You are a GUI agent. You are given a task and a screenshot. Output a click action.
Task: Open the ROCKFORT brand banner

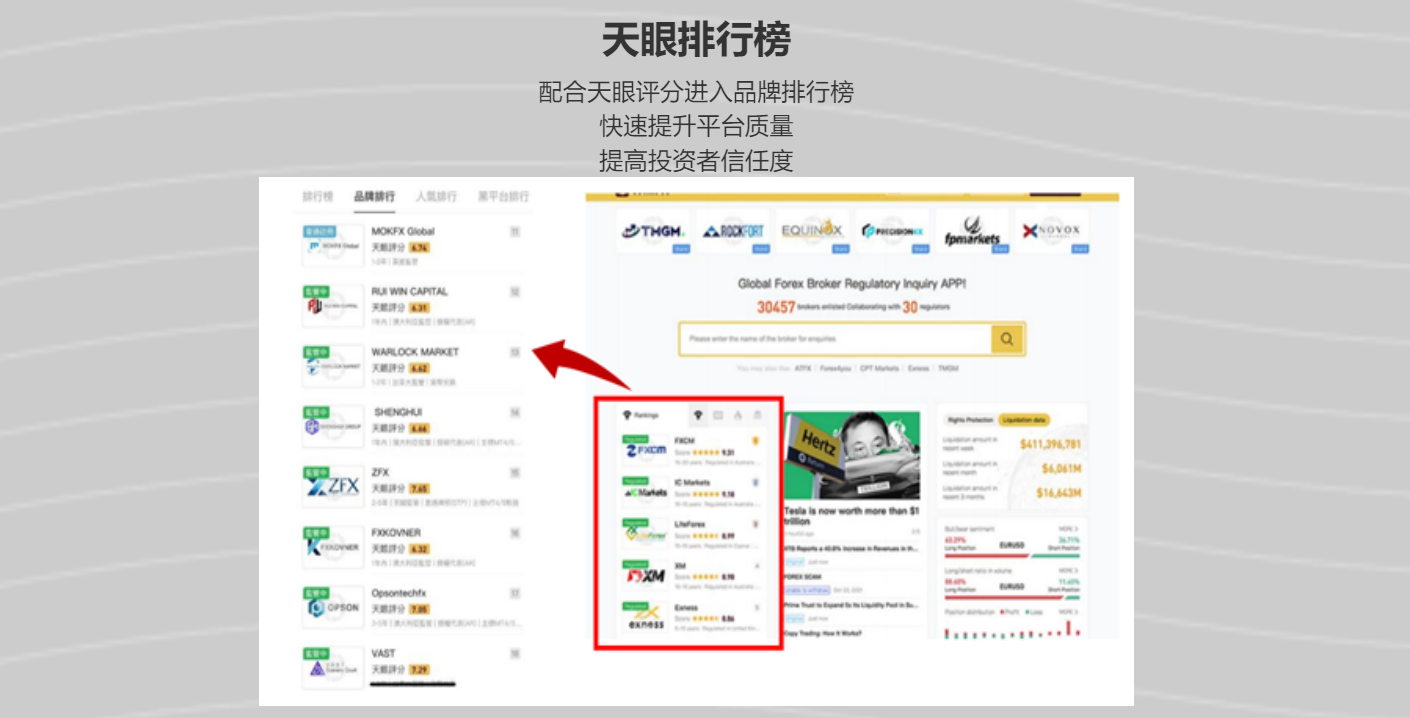tap(734, 231)
